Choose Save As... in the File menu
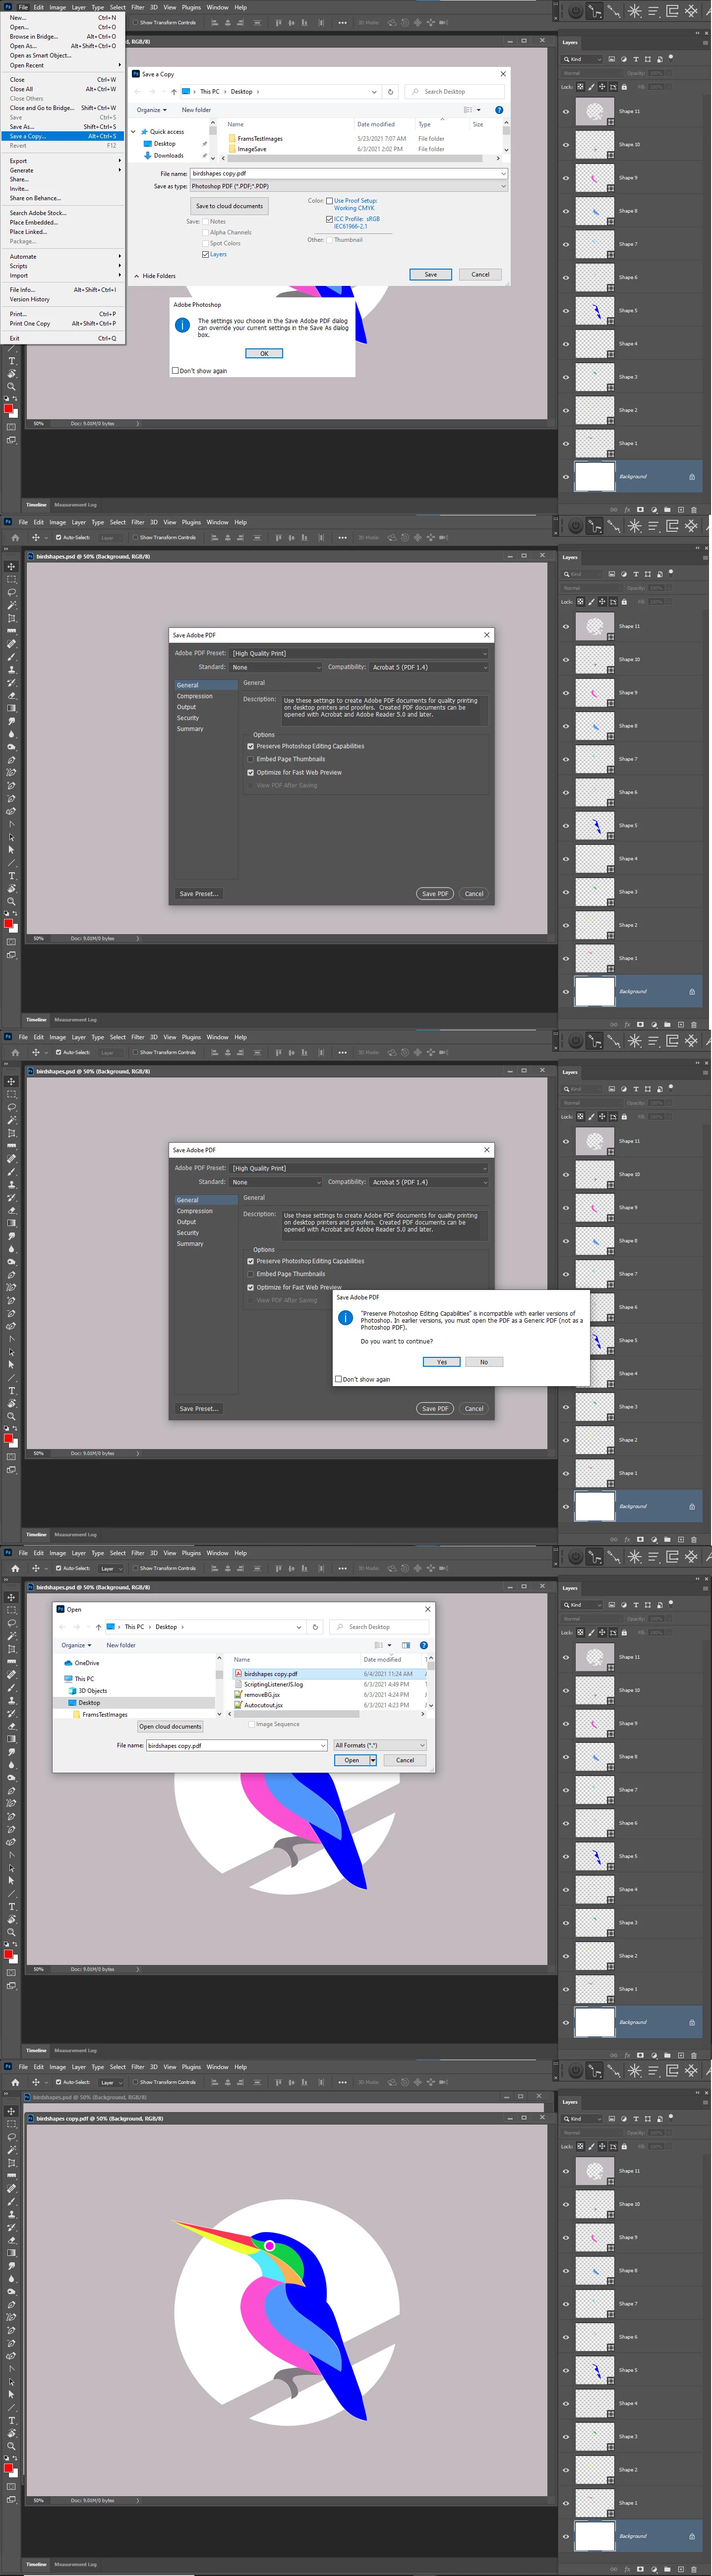 [x=63, y=127]
